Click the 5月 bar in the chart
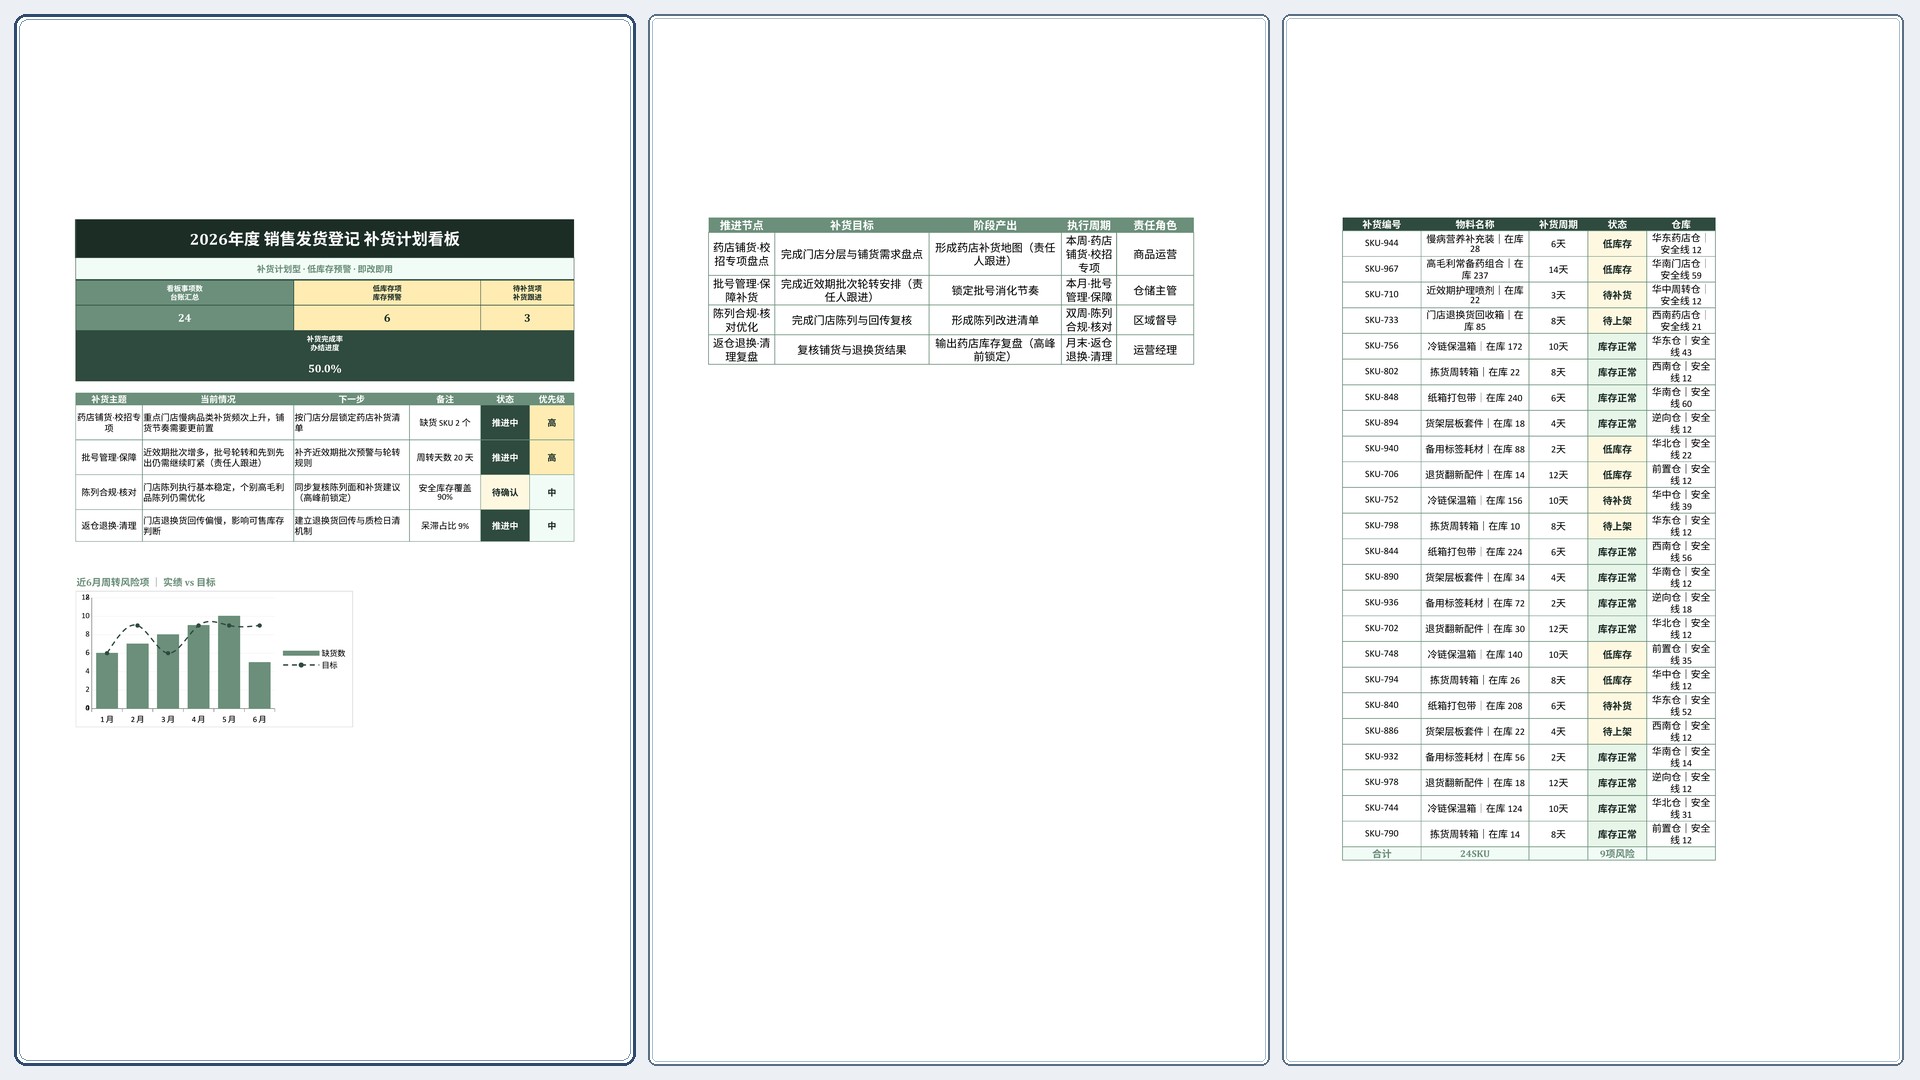This screenshot has height=1080, width=1920. (229, 662)
